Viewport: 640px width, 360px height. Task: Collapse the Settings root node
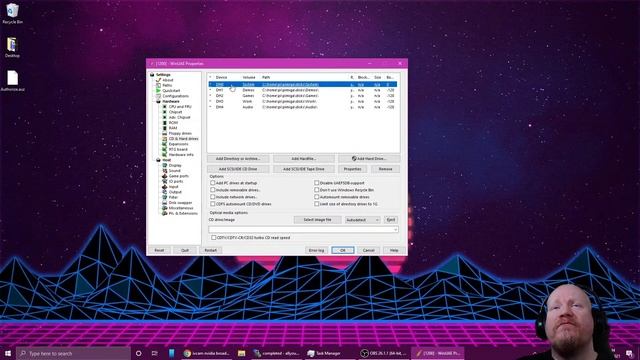(x=152, y=75)
